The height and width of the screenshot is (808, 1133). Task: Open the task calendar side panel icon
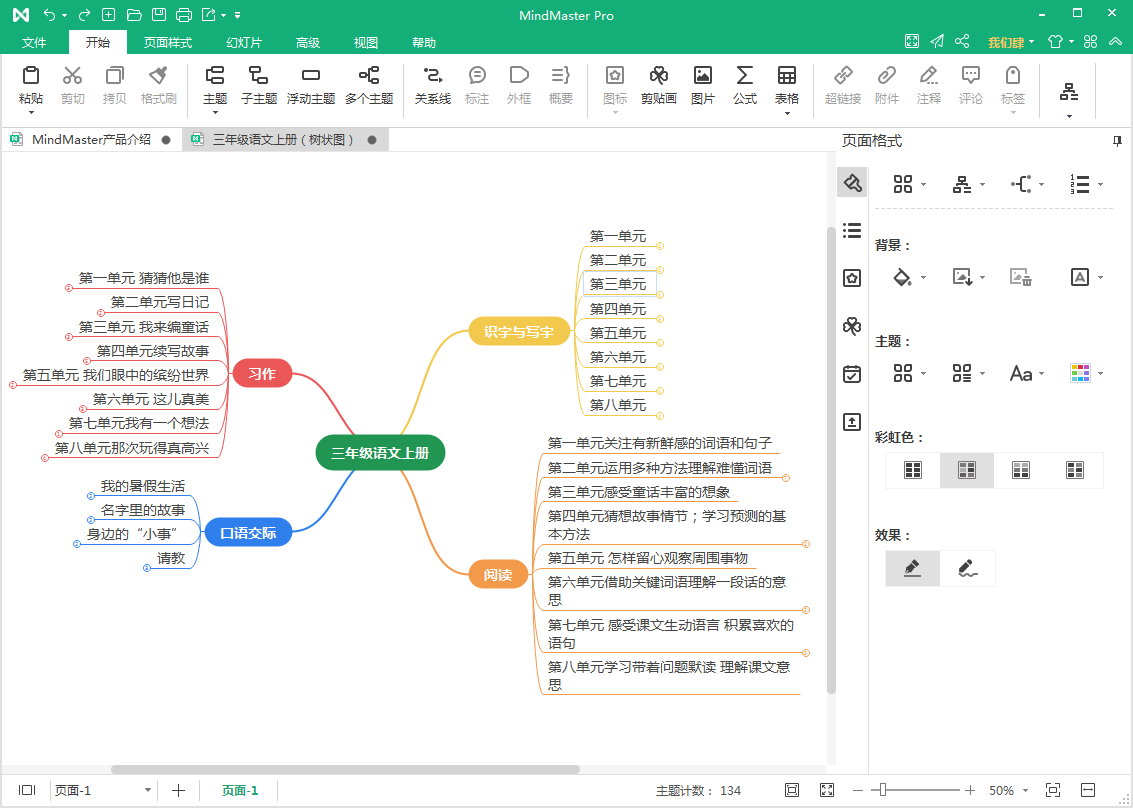[852, 374]
